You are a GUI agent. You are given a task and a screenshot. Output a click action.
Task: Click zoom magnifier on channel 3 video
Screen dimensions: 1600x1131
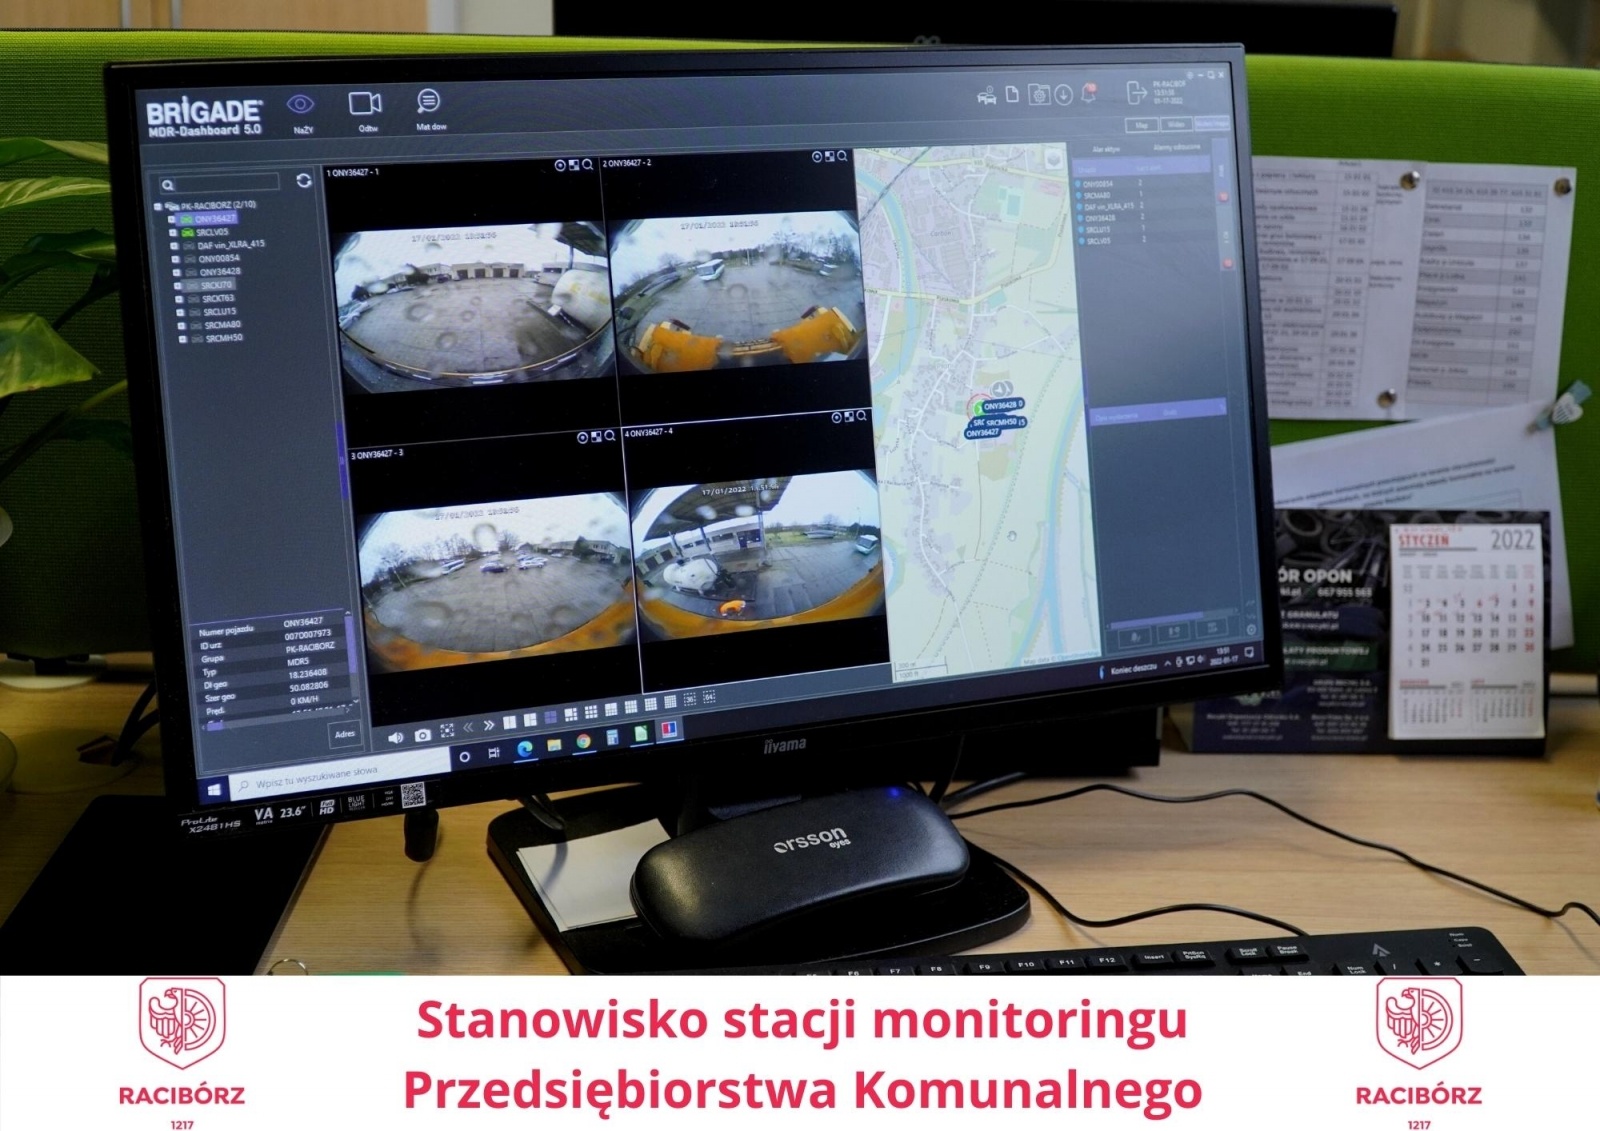click(610, 436)
